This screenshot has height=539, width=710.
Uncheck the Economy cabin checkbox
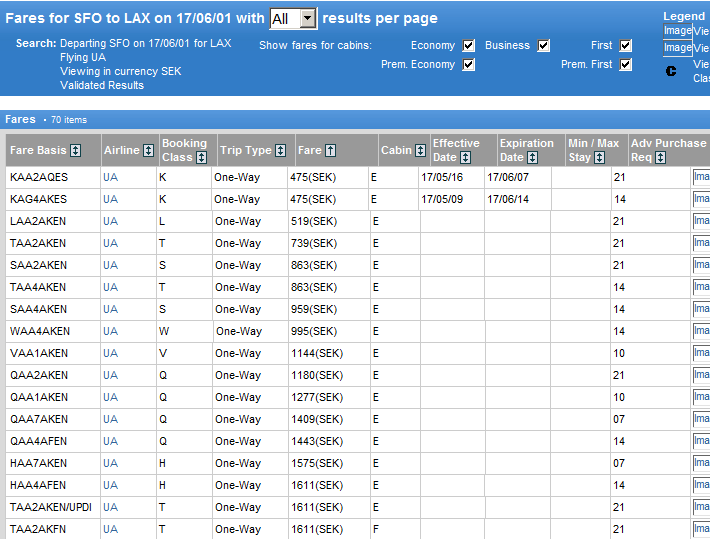[x=469, y=46]
